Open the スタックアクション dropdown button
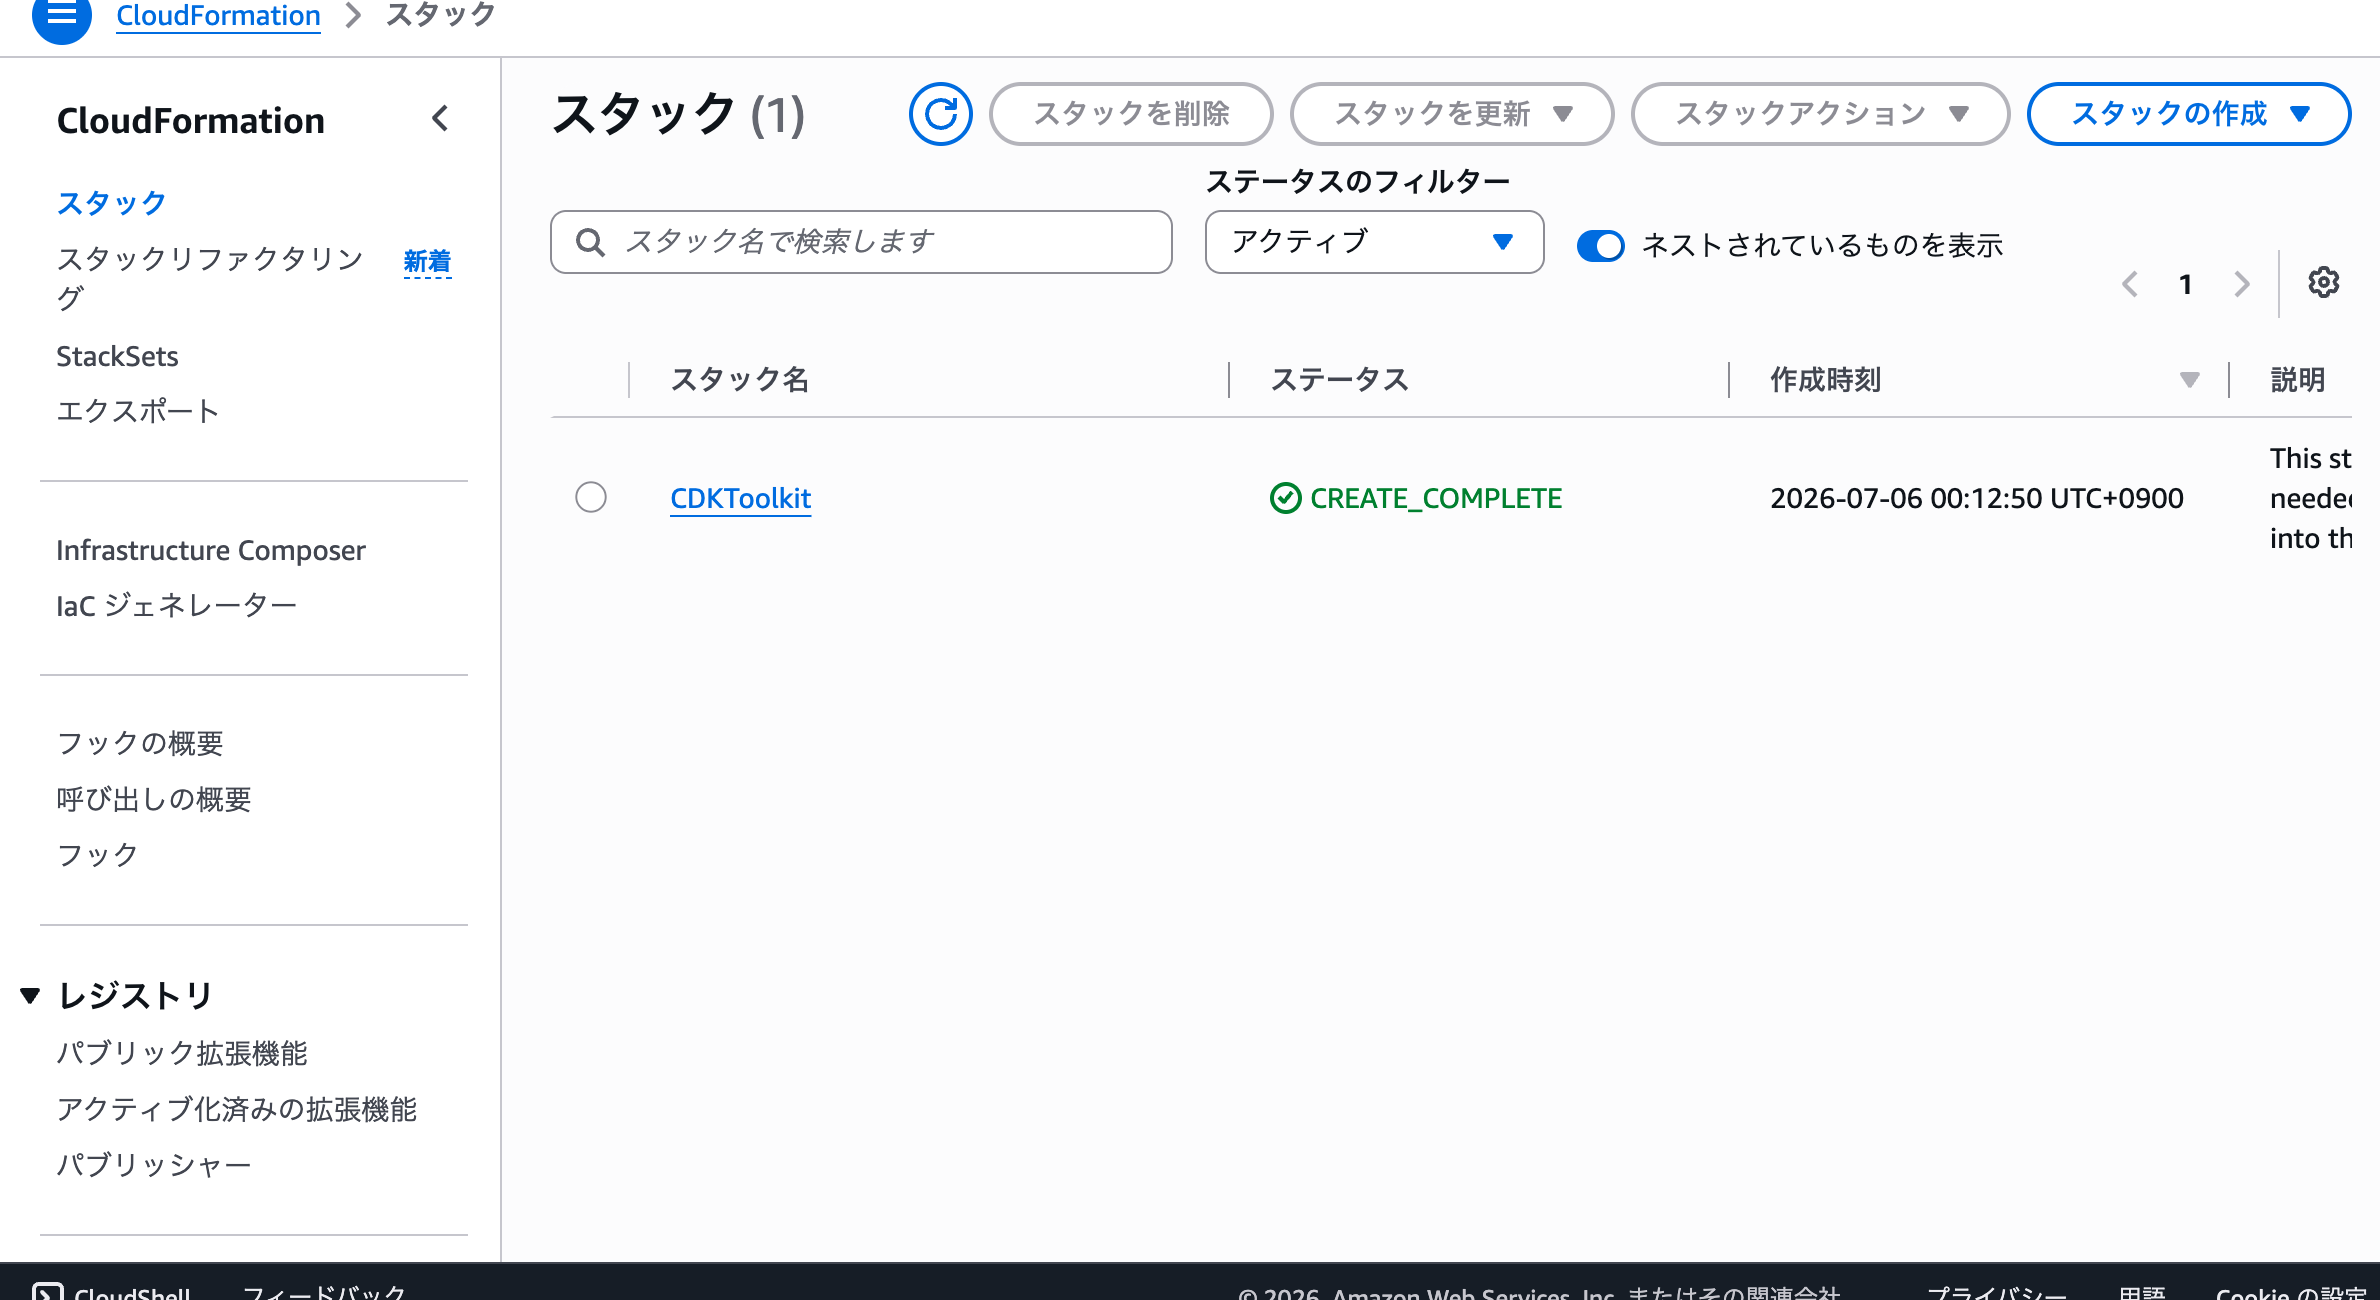The height and width of the screenshot is (1300, 2380). point(1820,114)
